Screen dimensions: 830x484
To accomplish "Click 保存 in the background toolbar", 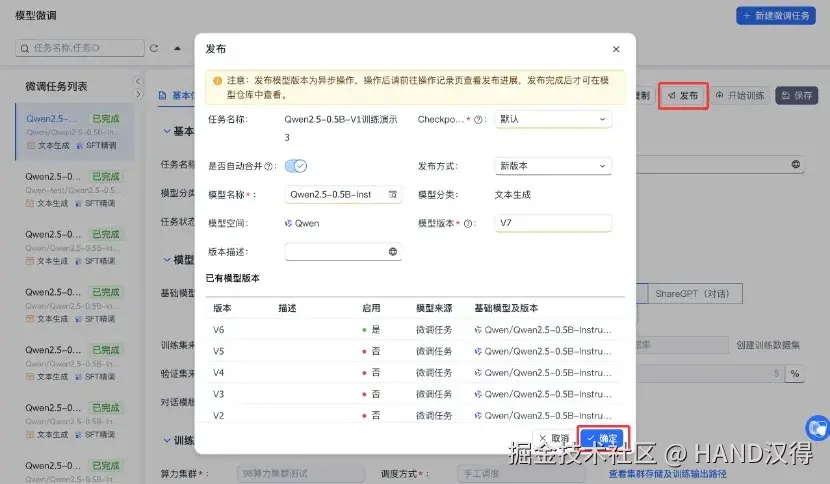I will [x=797, y=95].
